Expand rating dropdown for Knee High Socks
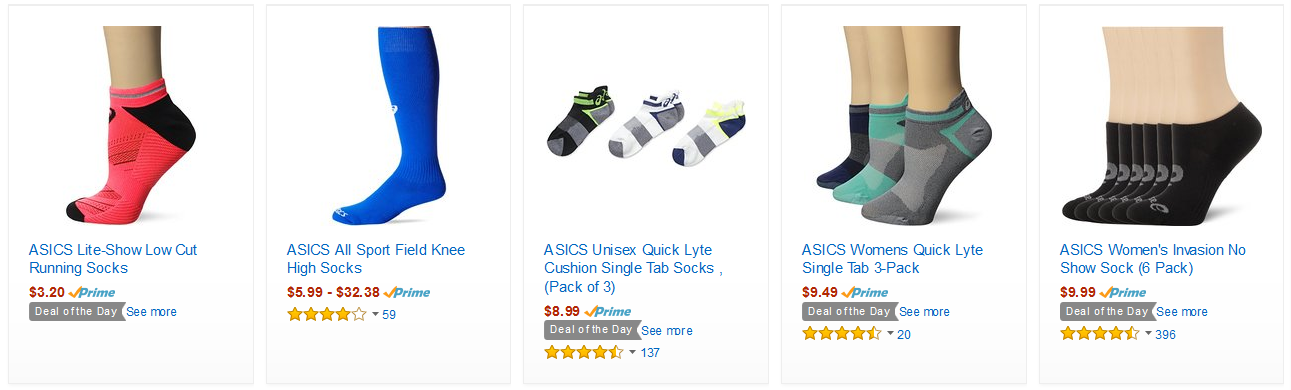This screenshot has height=390, width=1291. 375,315
